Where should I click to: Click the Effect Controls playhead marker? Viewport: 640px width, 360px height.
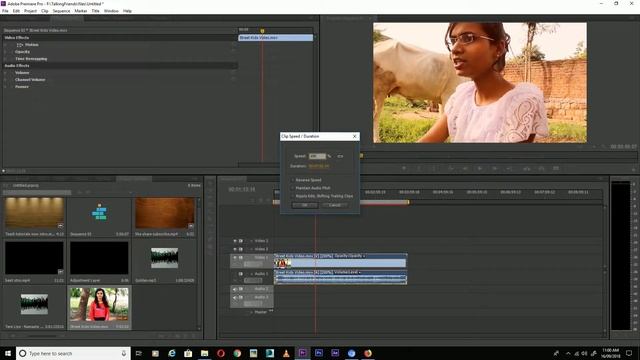pos(262,31)
